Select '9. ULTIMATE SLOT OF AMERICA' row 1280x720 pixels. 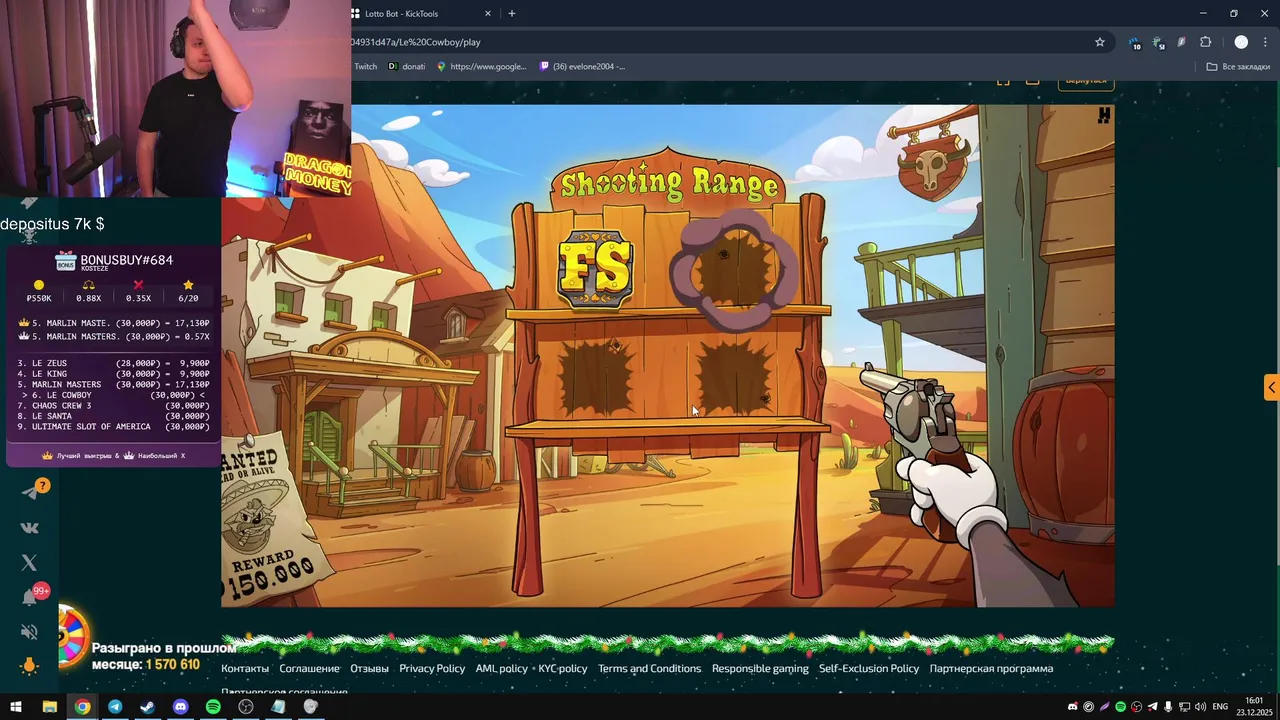click(x=113, y=427)
